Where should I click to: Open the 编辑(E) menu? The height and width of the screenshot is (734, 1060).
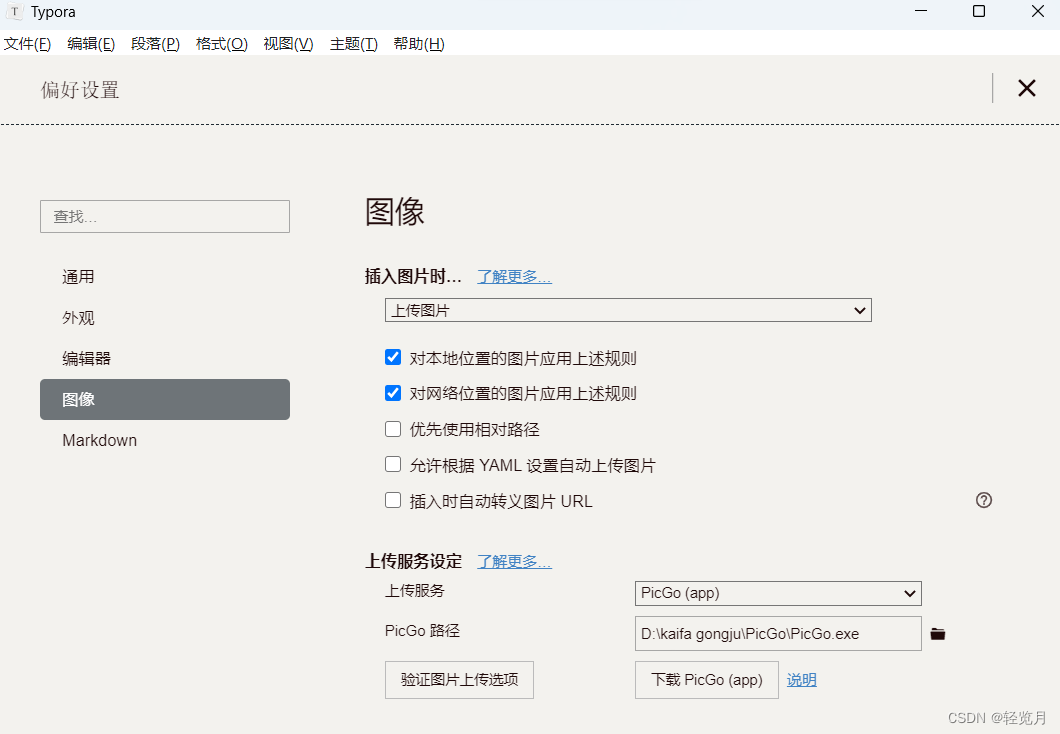tap(91, 44)
